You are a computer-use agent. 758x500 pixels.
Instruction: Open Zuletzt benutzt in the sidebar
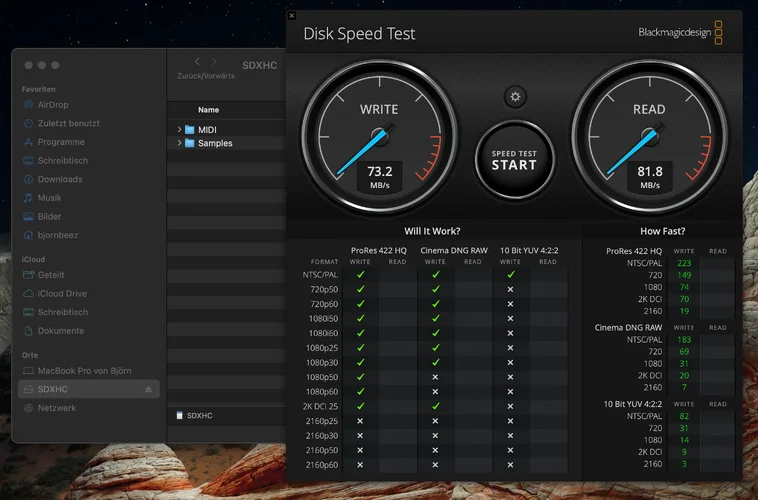68,123
